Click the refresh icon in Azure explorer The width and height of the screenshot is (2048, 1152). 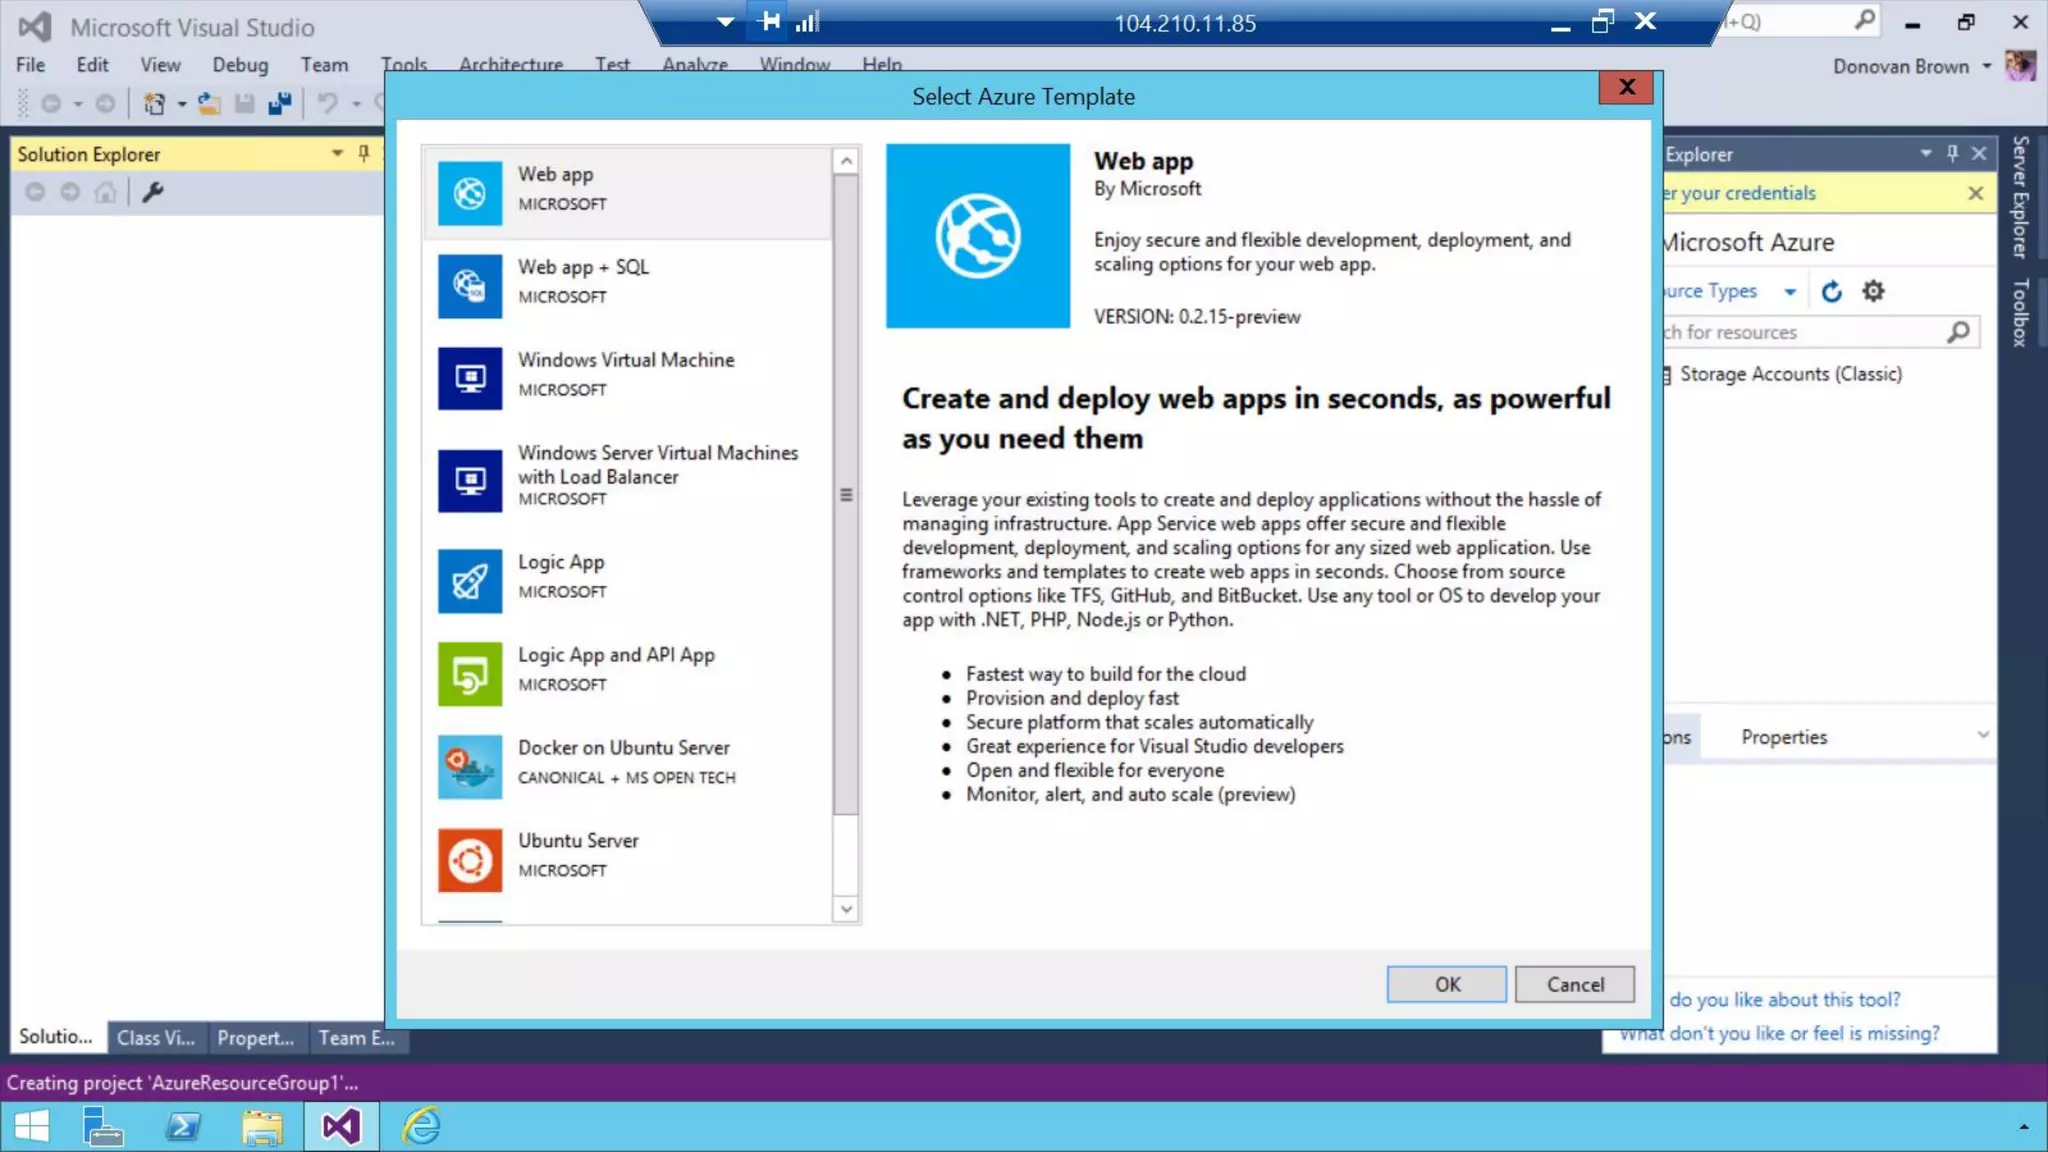[x=1831, y=291]
